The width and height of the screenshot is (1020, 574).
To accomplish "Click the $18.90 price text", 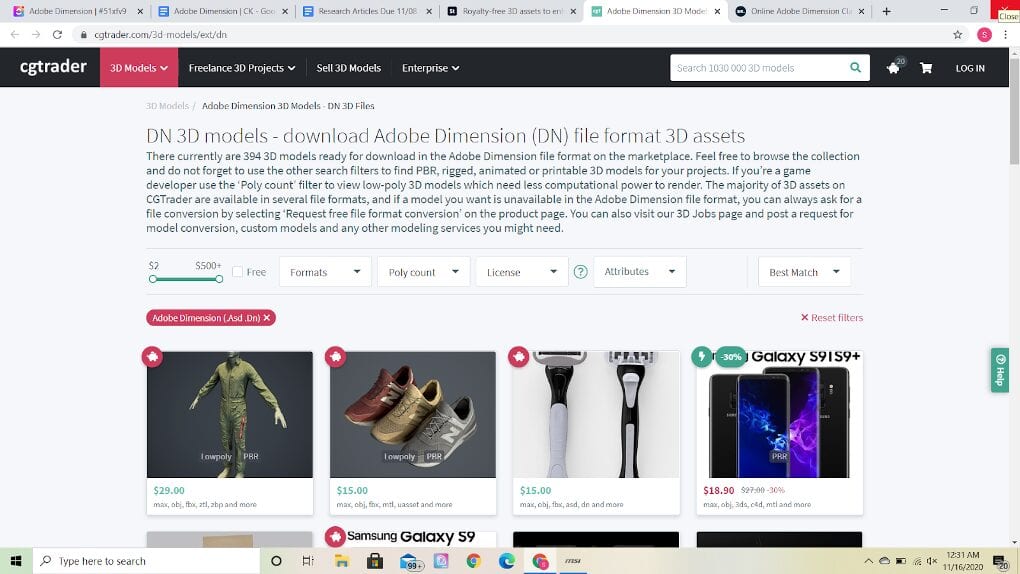I will [719, 490].
